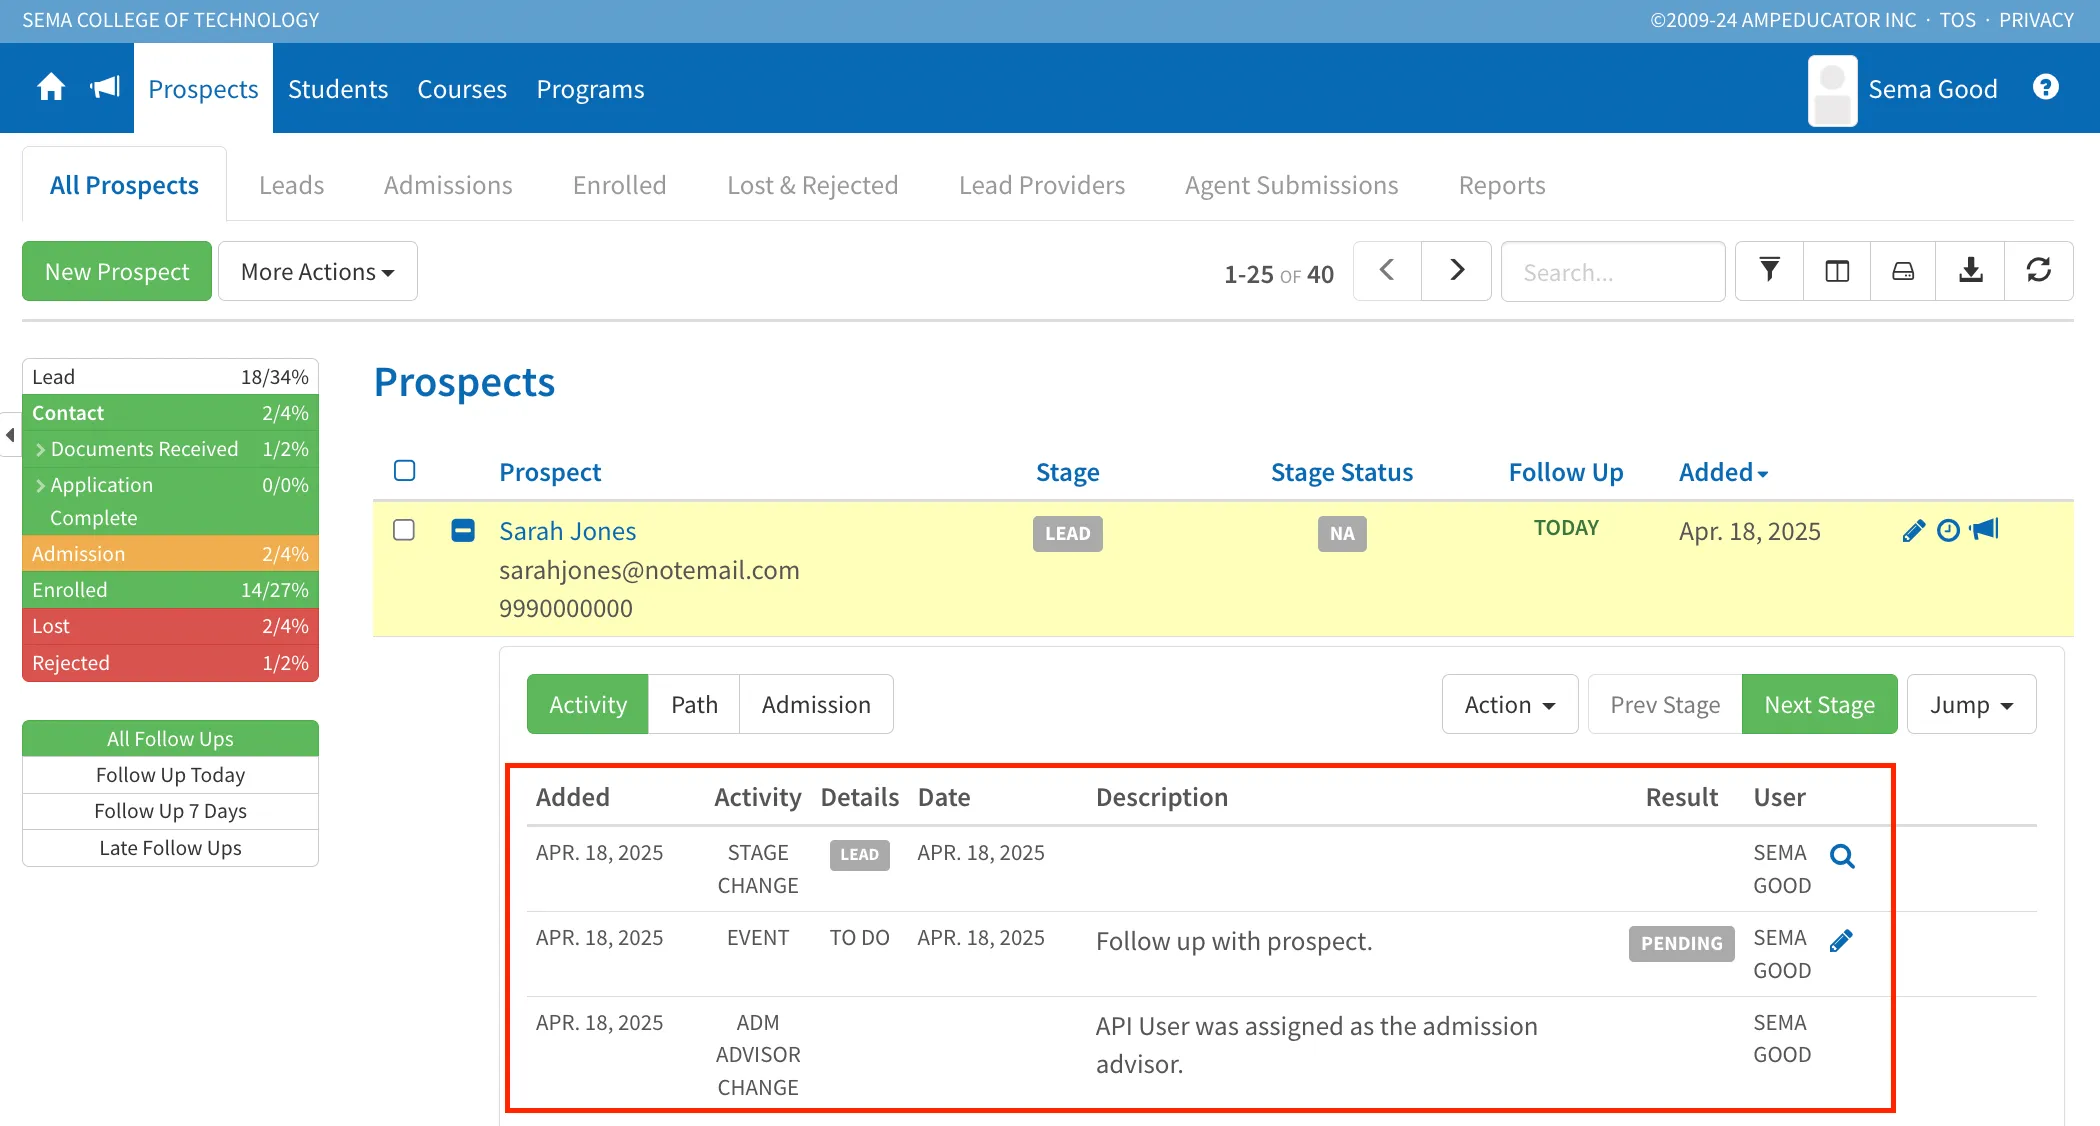The image size is (2100, 1126).
Task: Open Students in main navigation
Action: click(x=338, y=89)
